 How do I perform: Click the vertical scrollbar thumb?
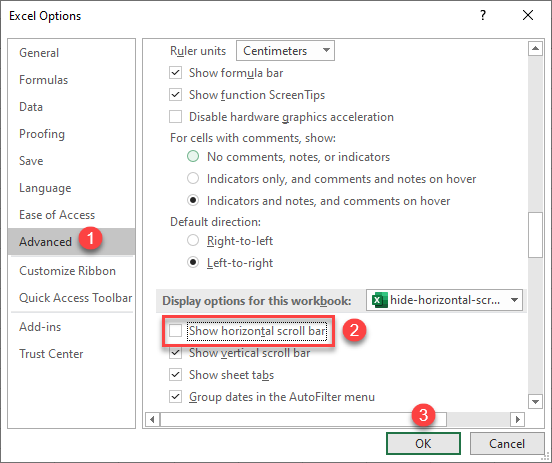point(535,235)
